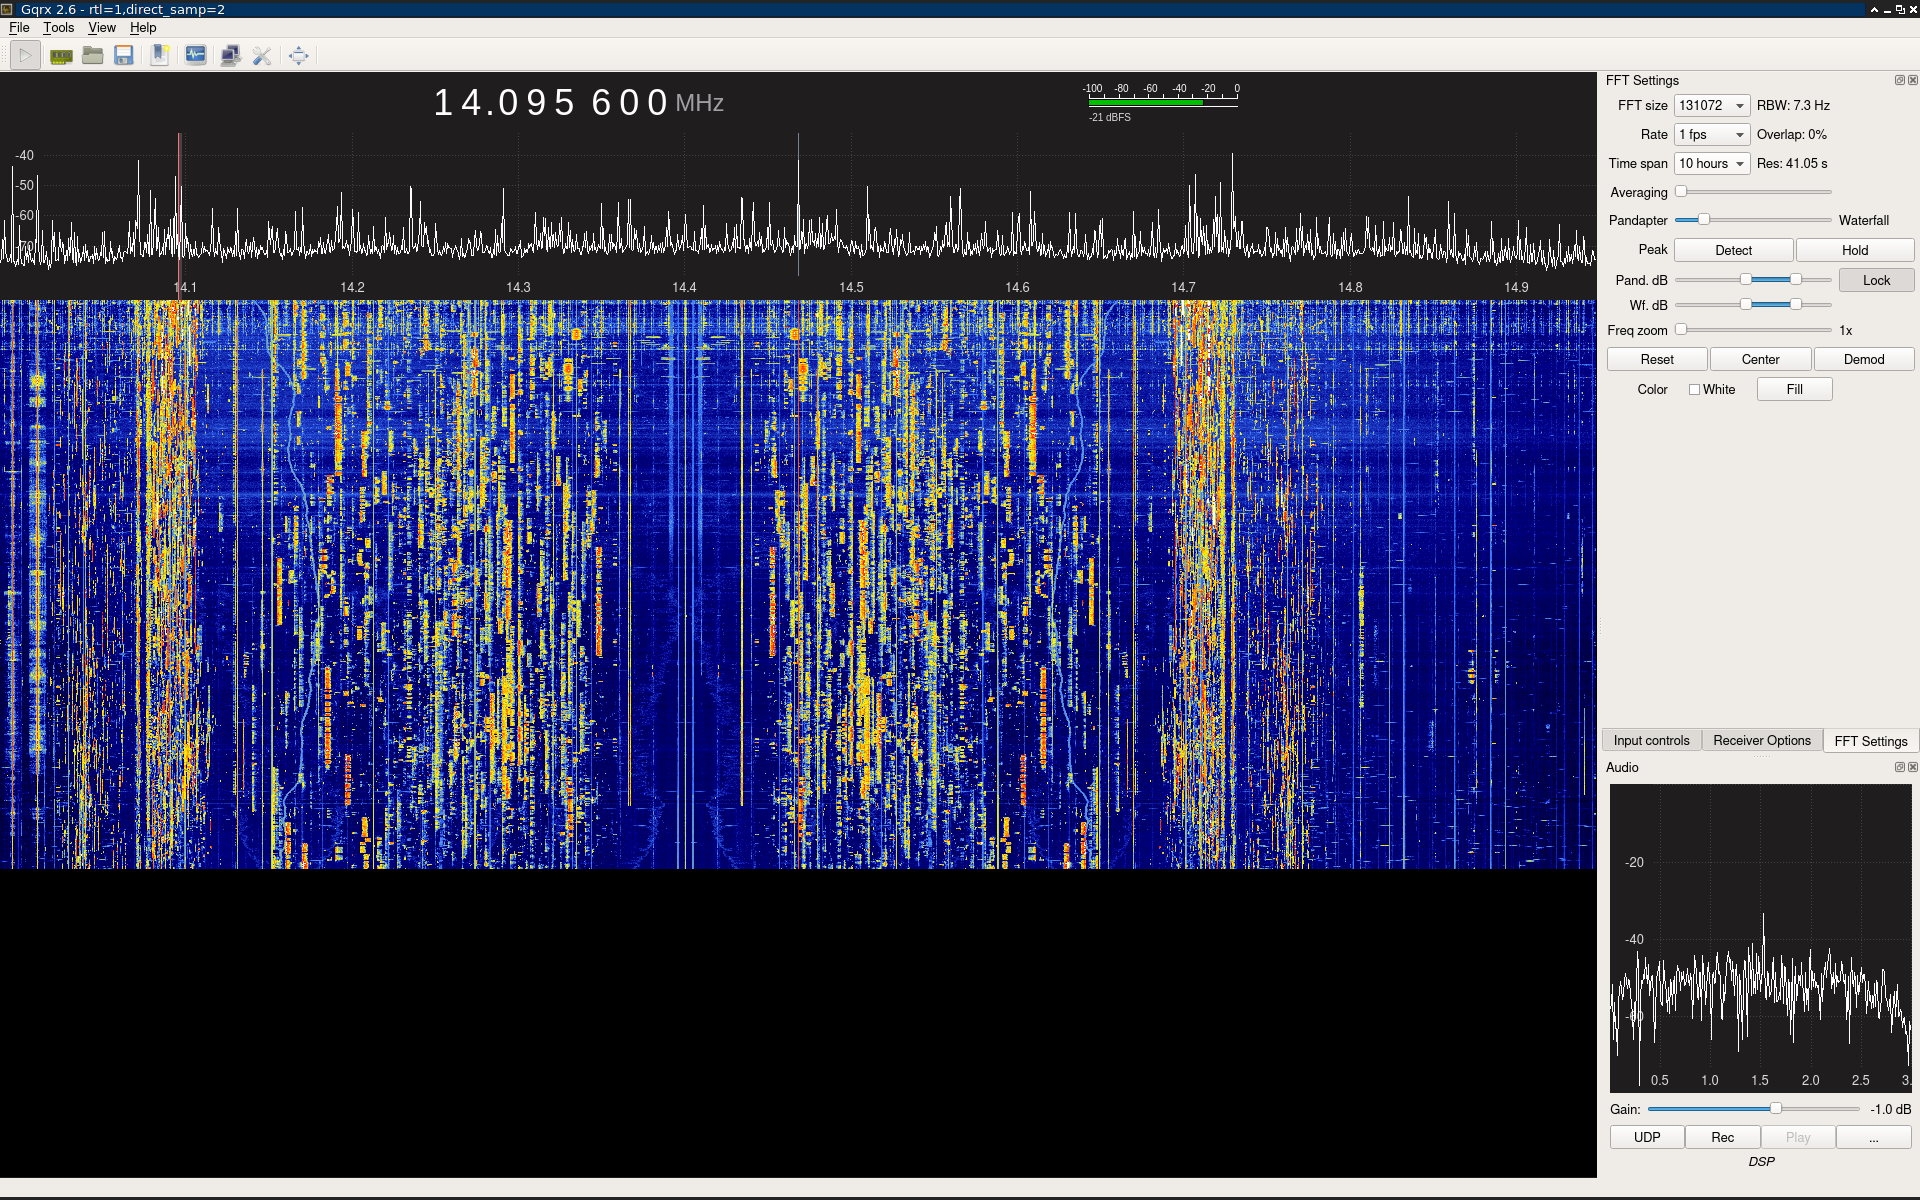Click the signal strength dBFS meter

click(1161, 101)
